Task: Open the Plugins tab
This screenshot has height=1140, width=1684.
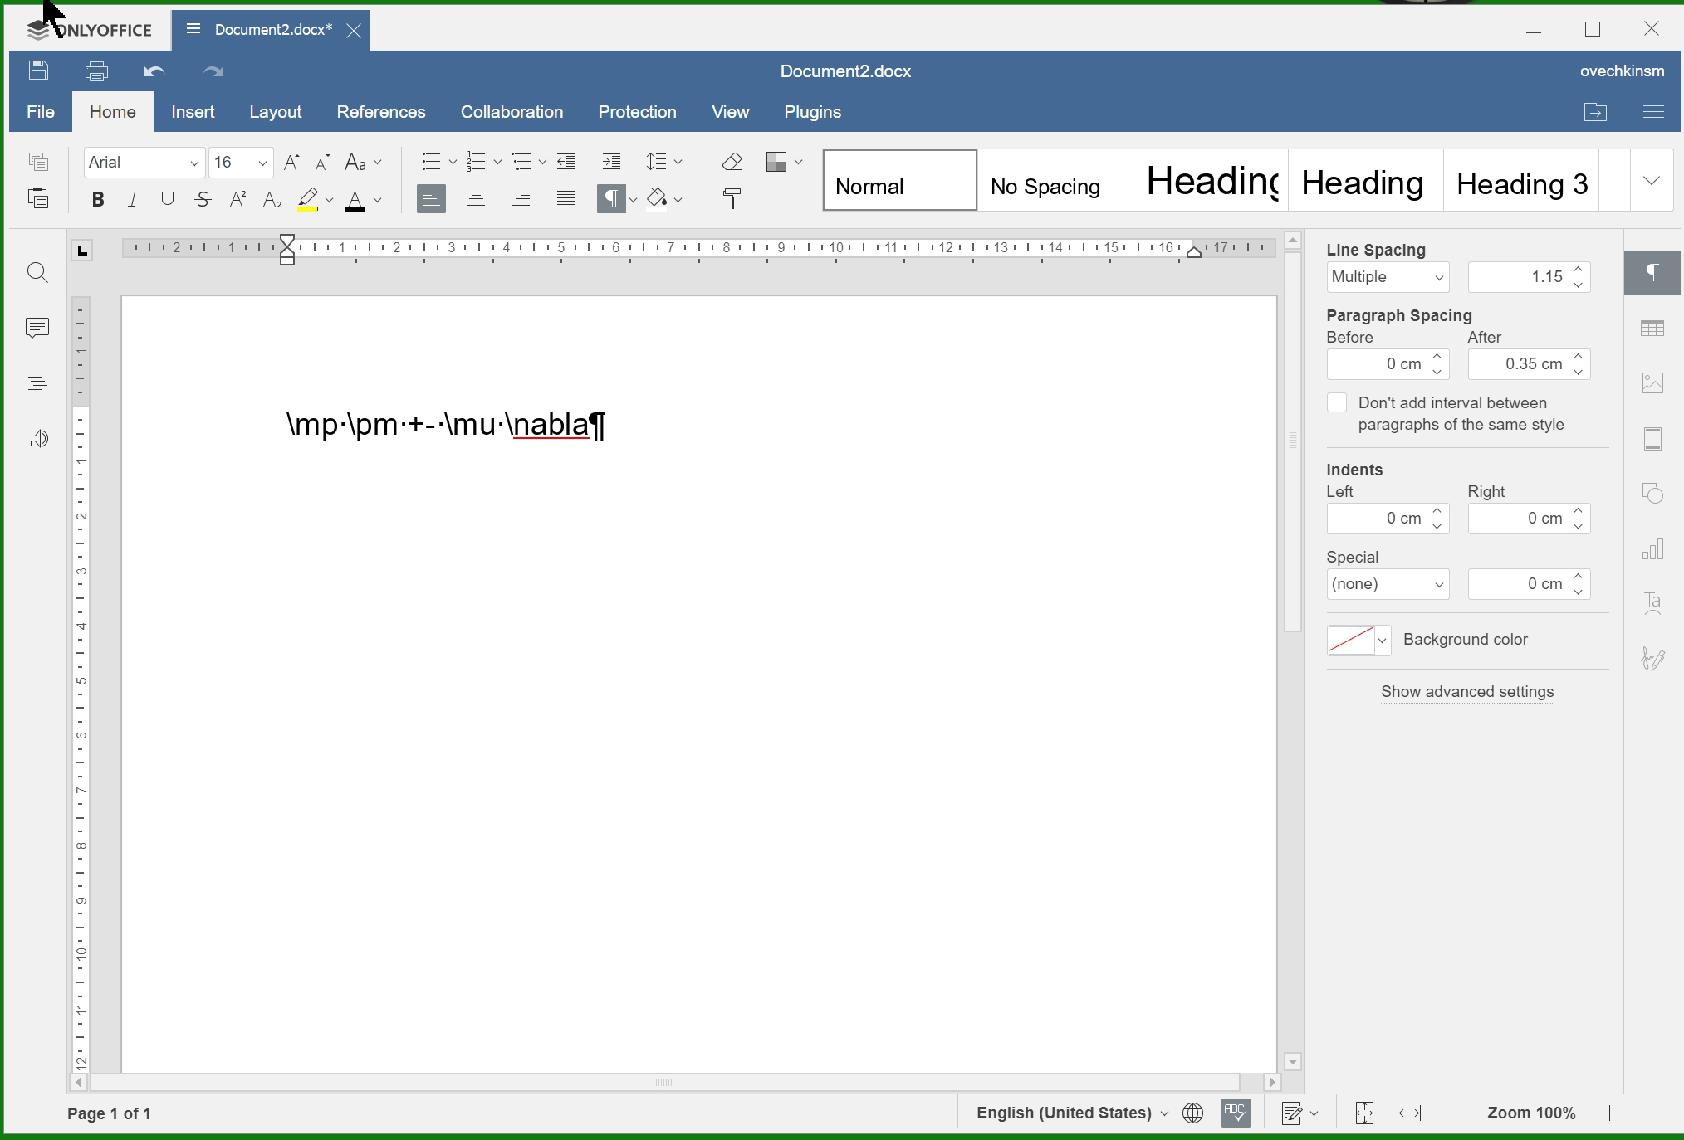Action: [813, 112]
